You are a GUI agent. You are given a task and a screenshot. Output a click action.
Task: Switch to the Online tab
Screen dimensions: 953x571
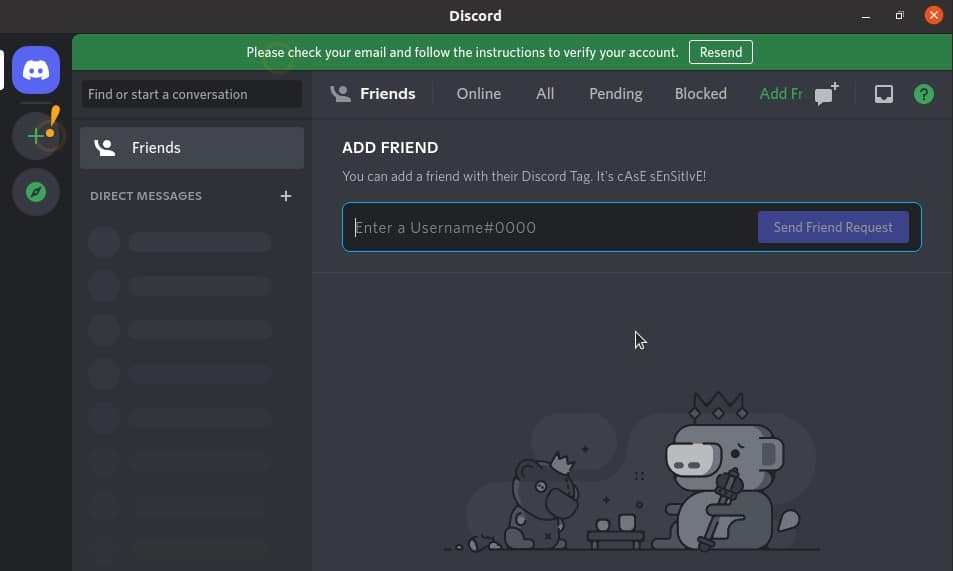pos(479,94)
